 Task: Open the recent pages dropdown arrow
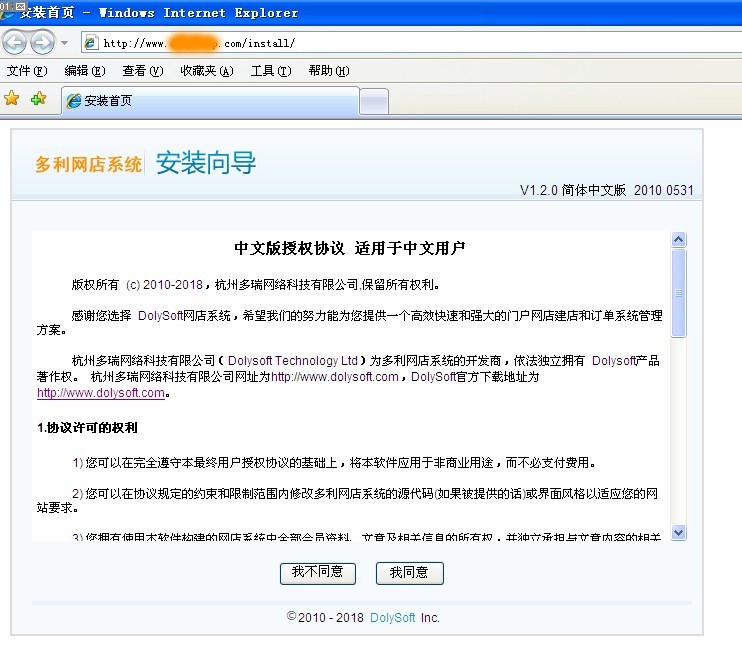tap(64, 43)
